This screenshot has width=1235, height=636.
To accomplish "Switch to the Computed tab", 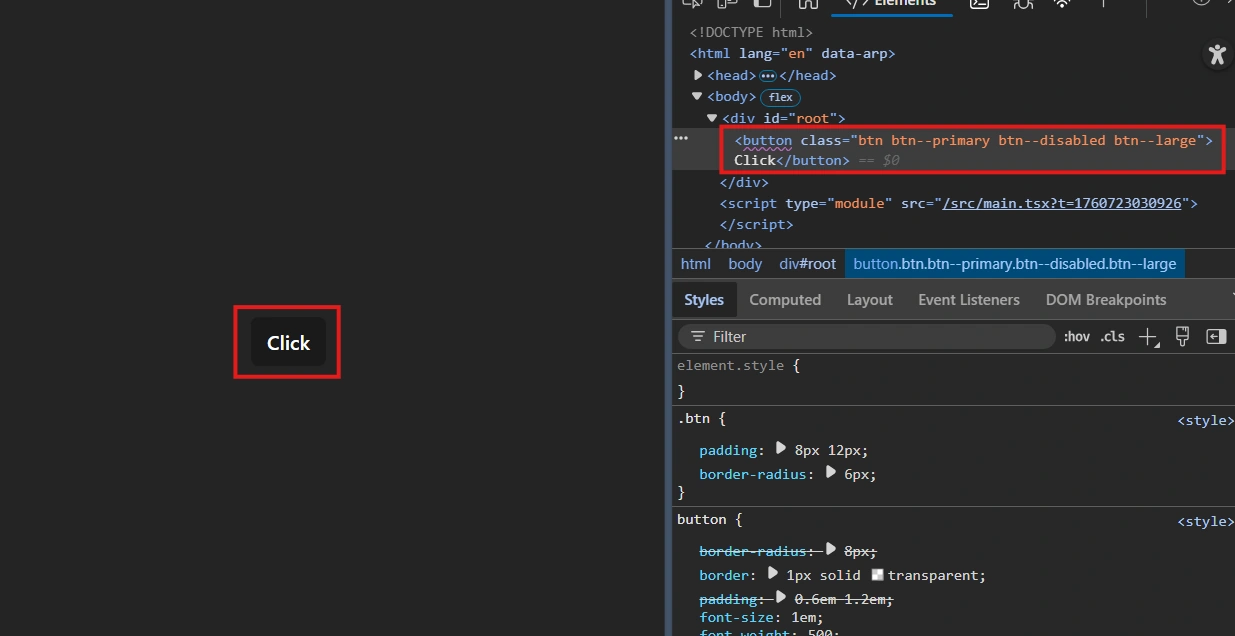I will point(785,300).
